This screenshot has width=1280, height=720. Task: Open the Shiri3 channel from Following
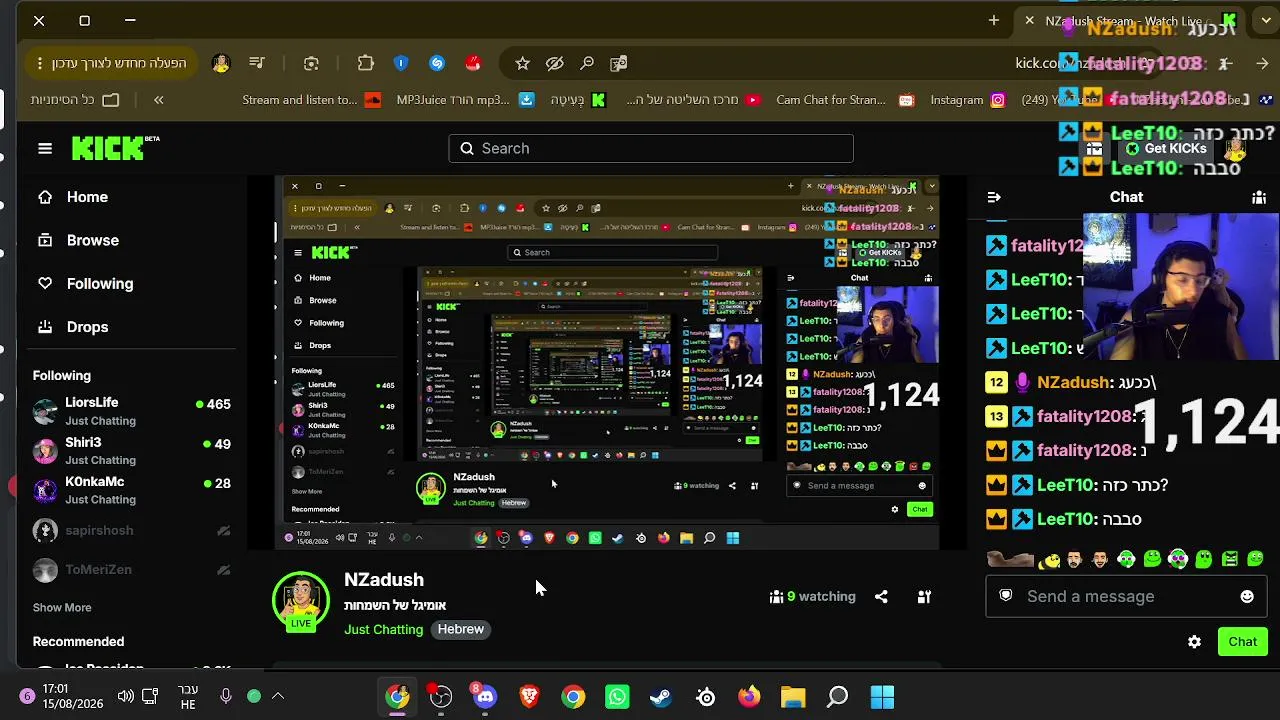click(x=132, y=450)
